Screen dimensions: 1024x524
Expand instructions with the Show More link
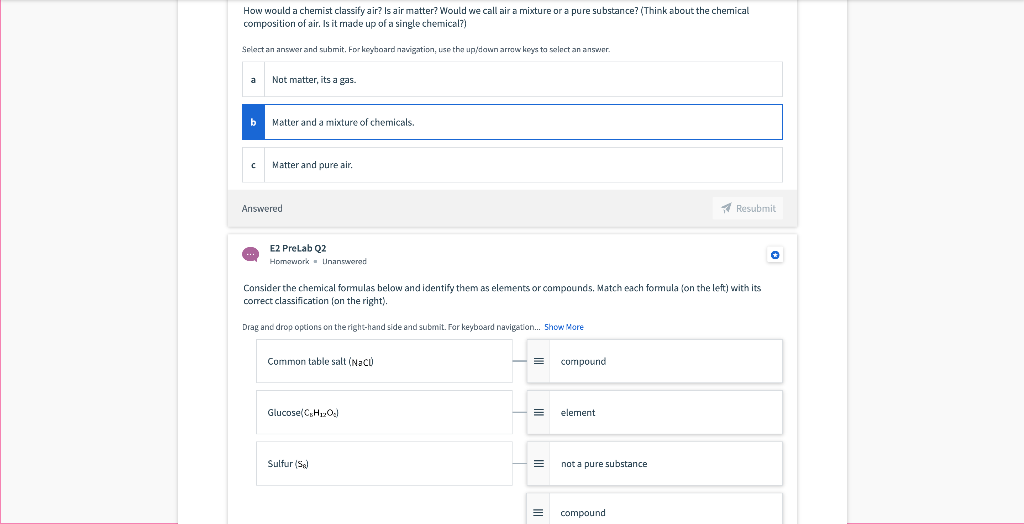point(564,327)
